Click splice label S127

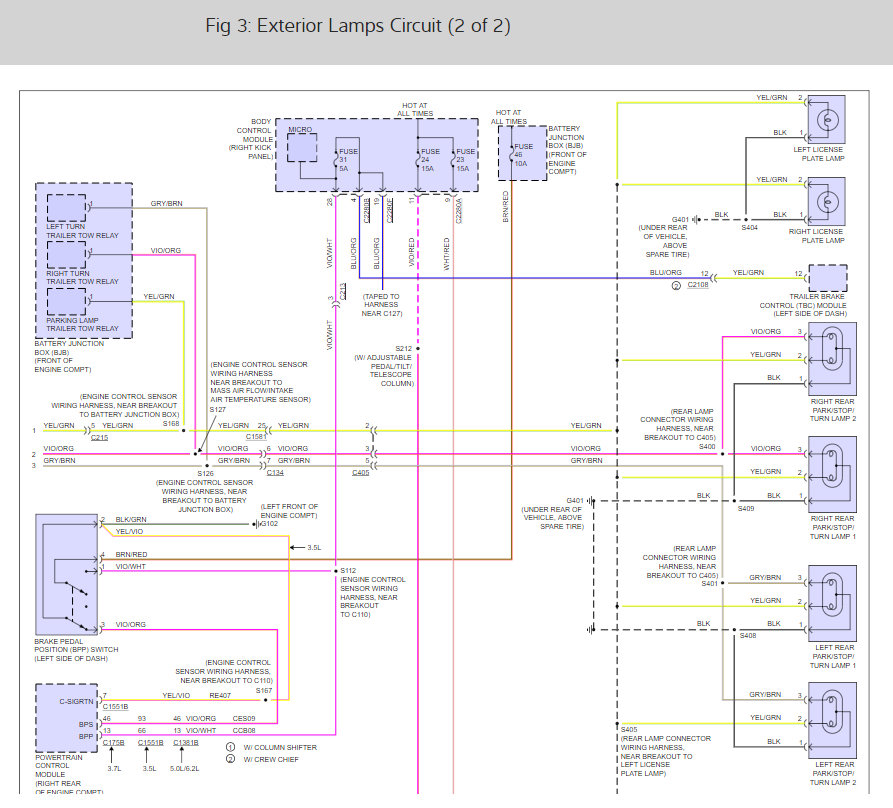(x=218, y=409)
